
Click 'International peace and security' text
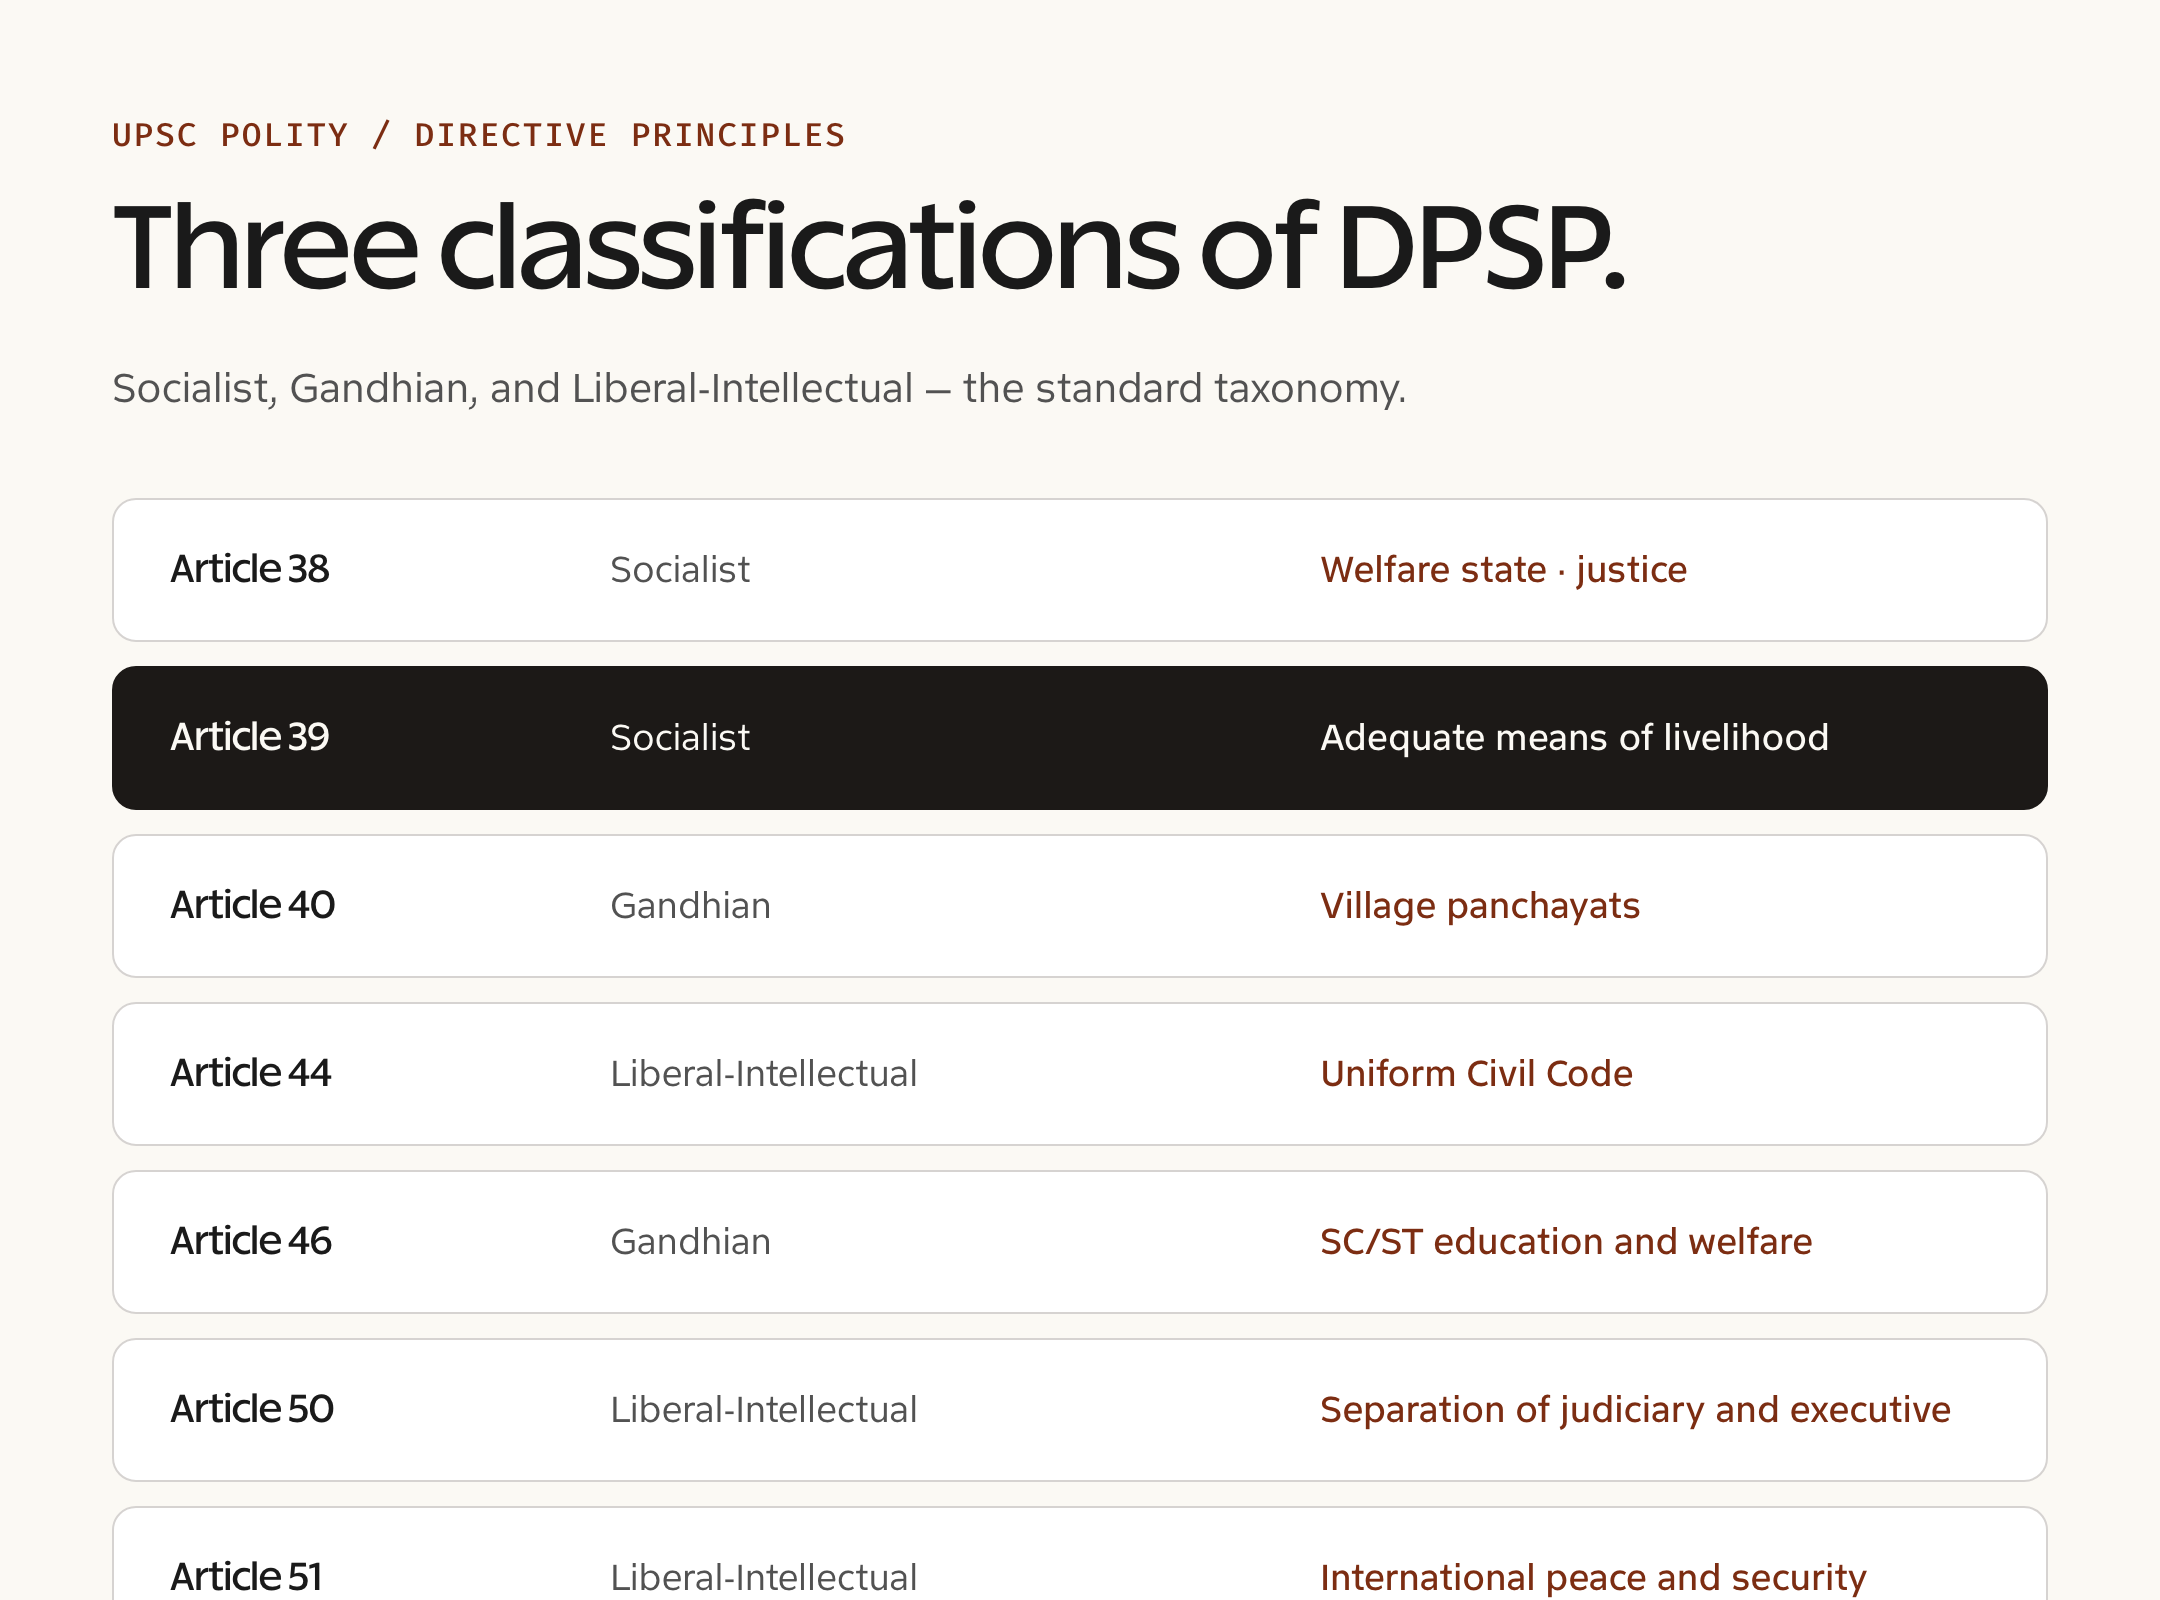1593,1578
